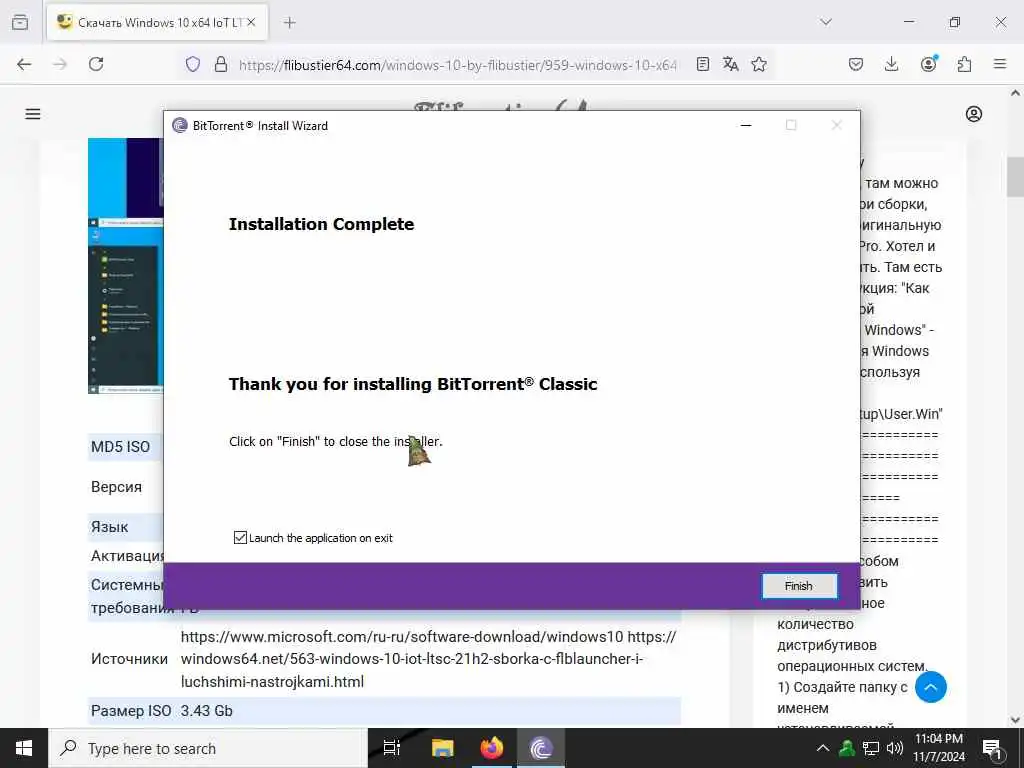Screen dimensions: 1024x768
Task: Click the Версия row label
Action: click(x=116, y=487)
